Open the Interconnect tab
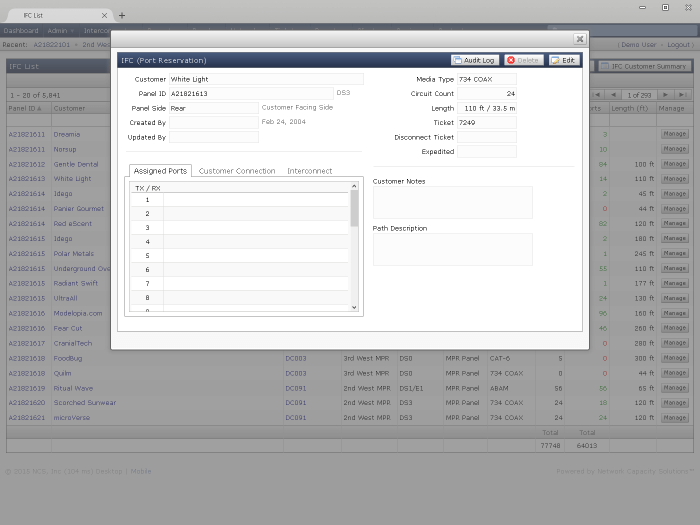700x525 pixels. 309,171
